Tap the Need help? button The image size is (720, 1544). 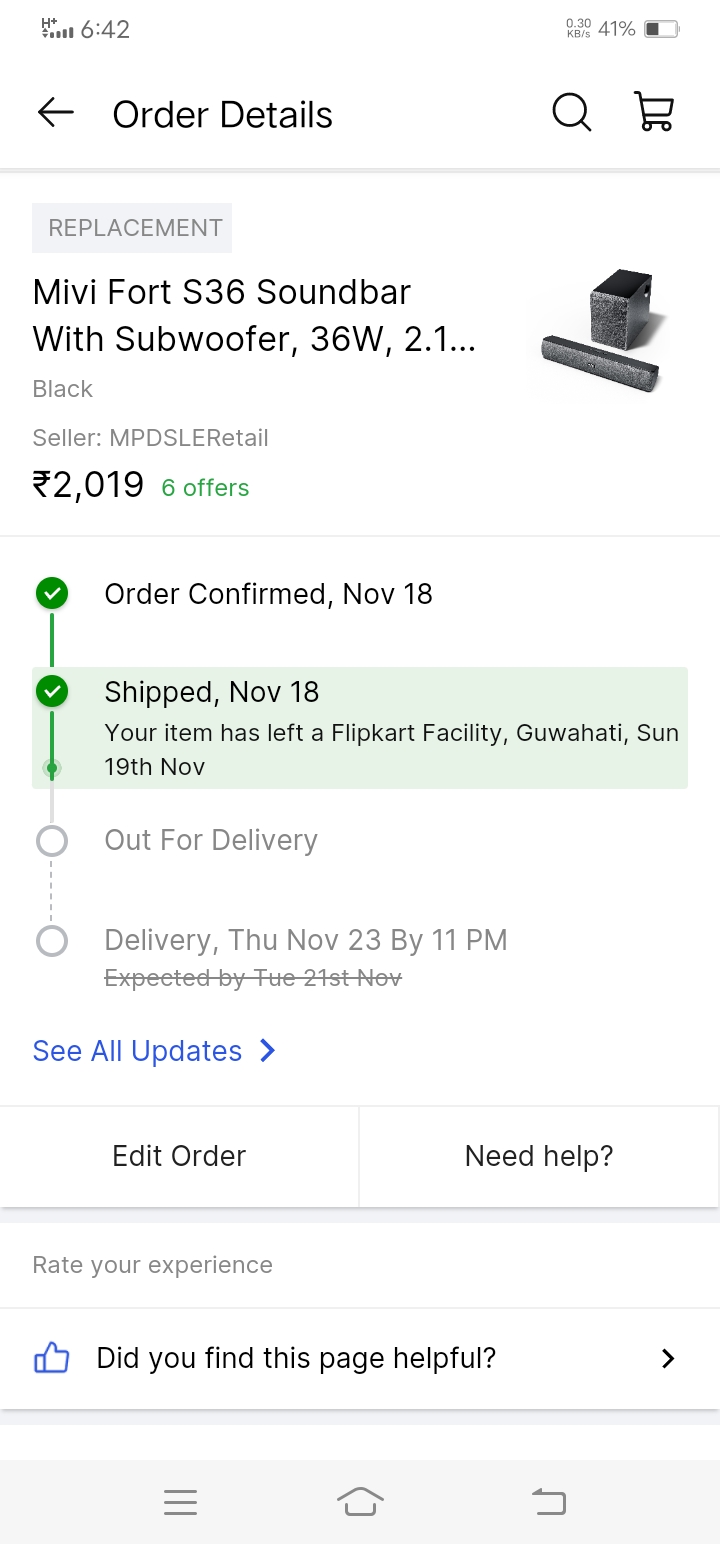coord(539,1156)
